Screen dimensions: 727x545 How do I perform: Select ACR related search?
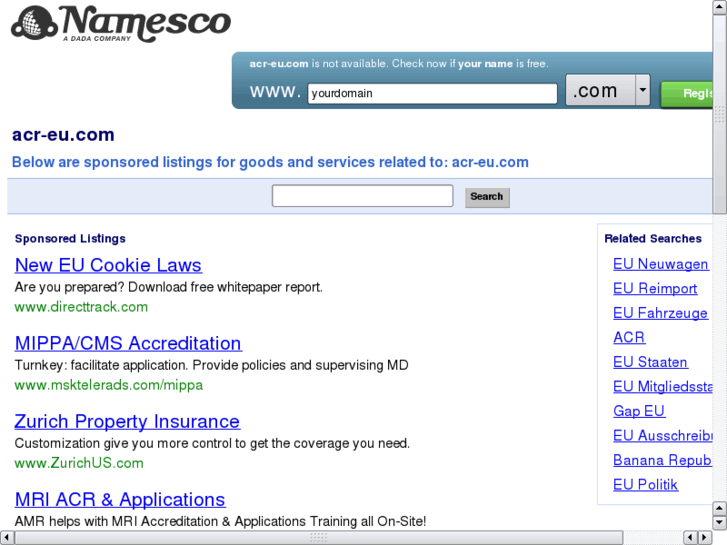tap(629, 337)
